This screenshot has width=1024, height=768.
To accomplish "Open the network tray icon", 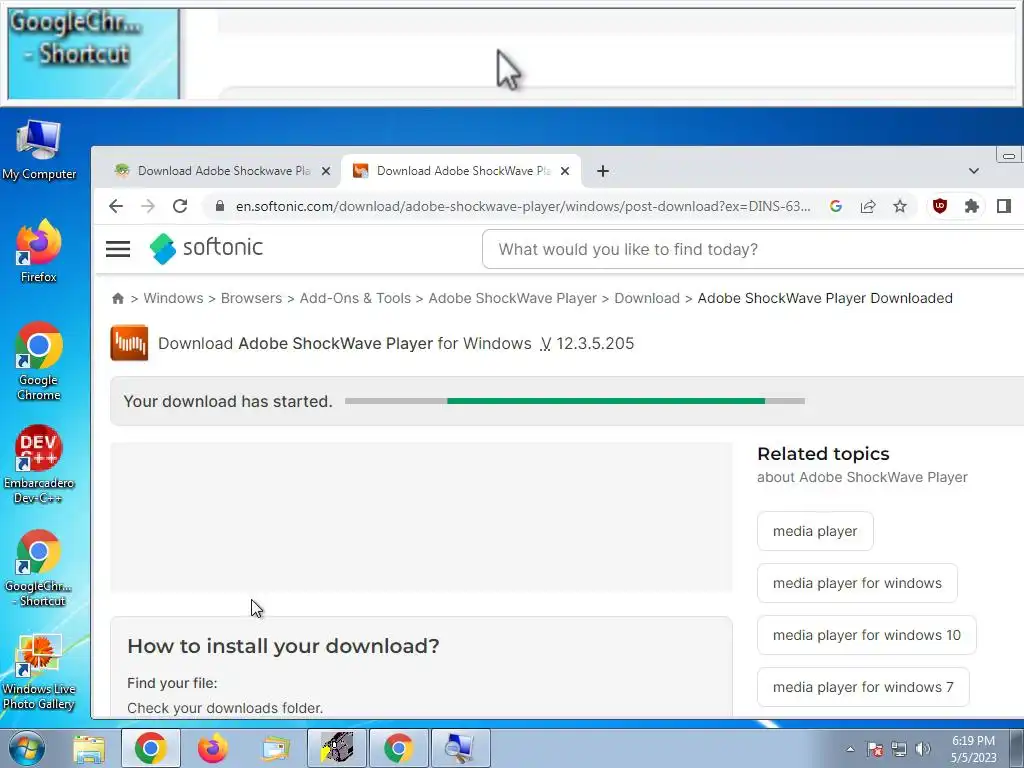I will pyautogui.click(x=899, y=749).
